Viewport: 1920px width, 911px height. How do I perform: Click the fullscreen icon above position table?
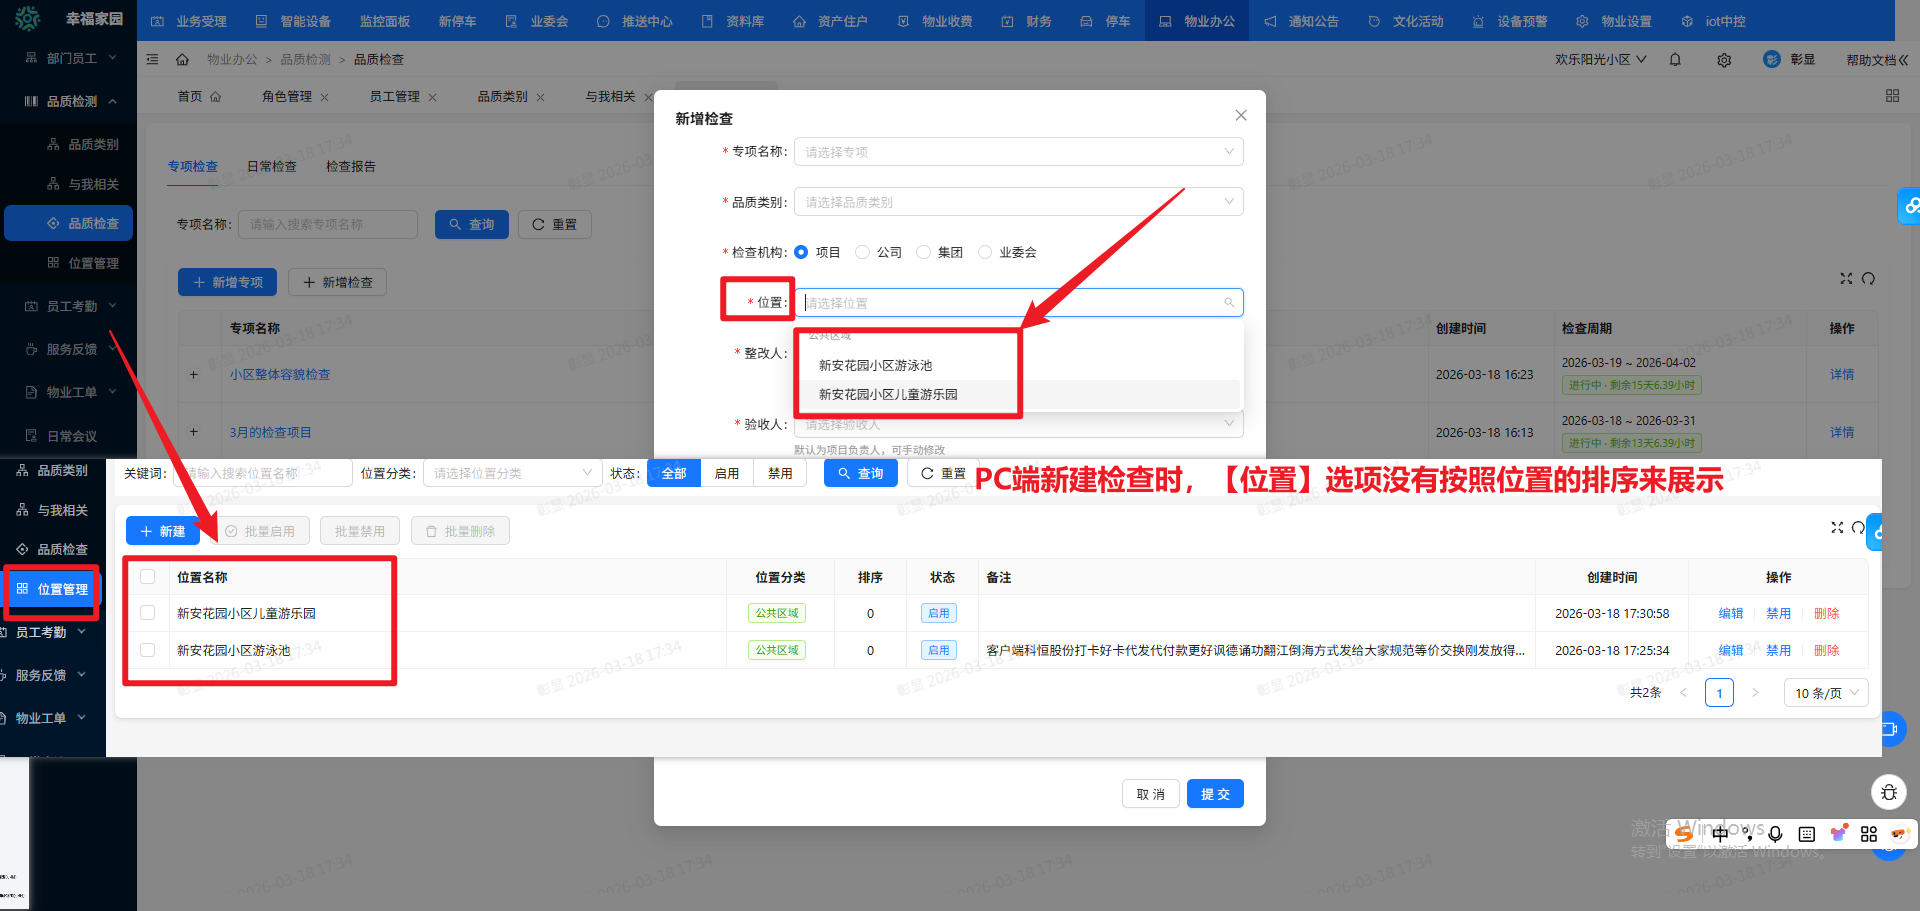tap(1837, 527)
